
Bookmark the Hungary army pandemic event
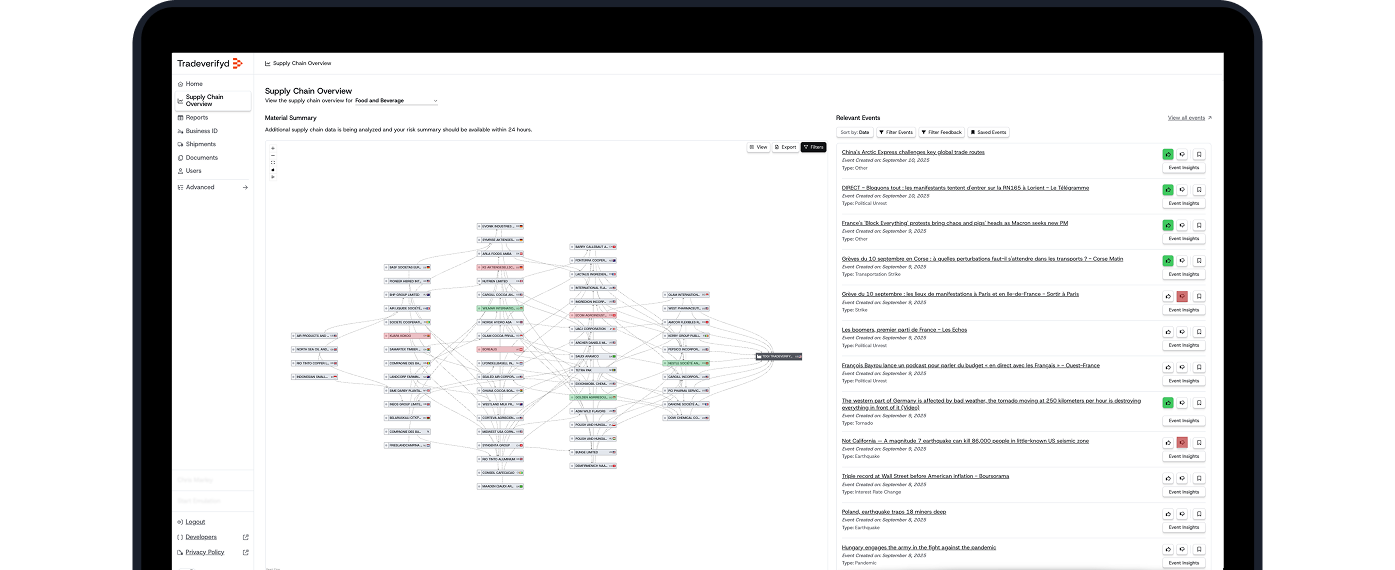pos(1199,549)
